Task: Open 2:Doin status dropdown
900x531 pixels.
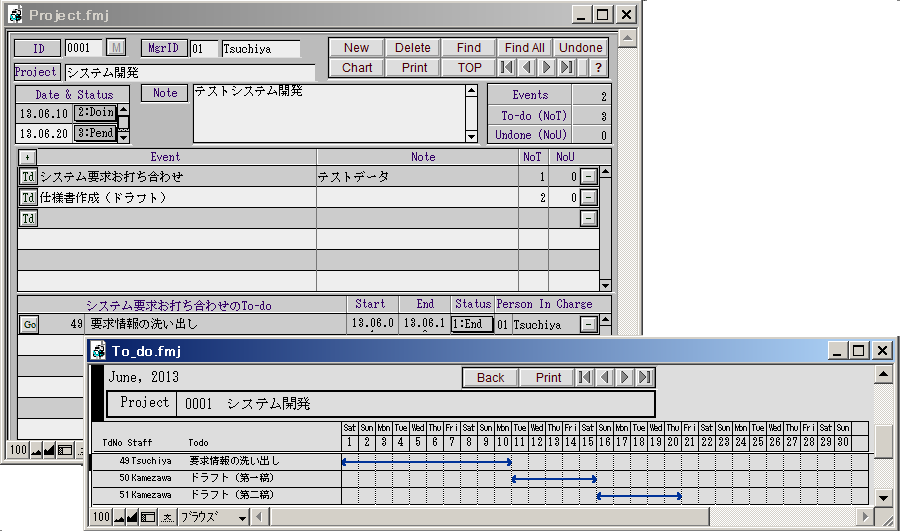Action: coord(95,113)
